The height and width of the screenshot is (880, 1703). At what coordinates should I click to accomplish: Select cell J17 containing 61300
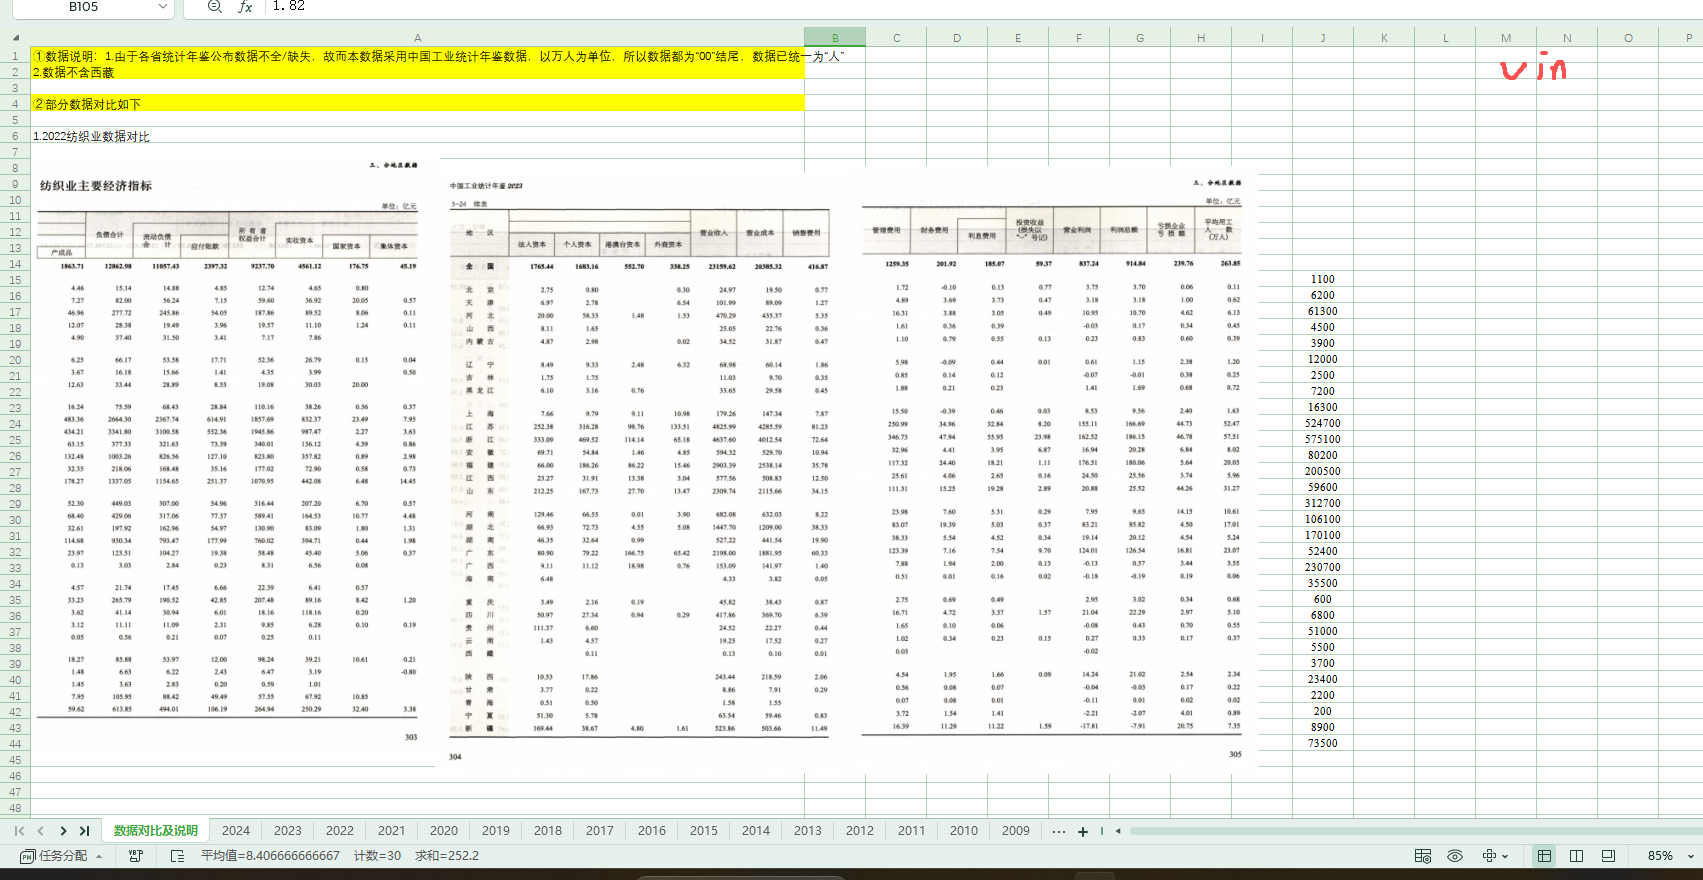coord(1323,312)
